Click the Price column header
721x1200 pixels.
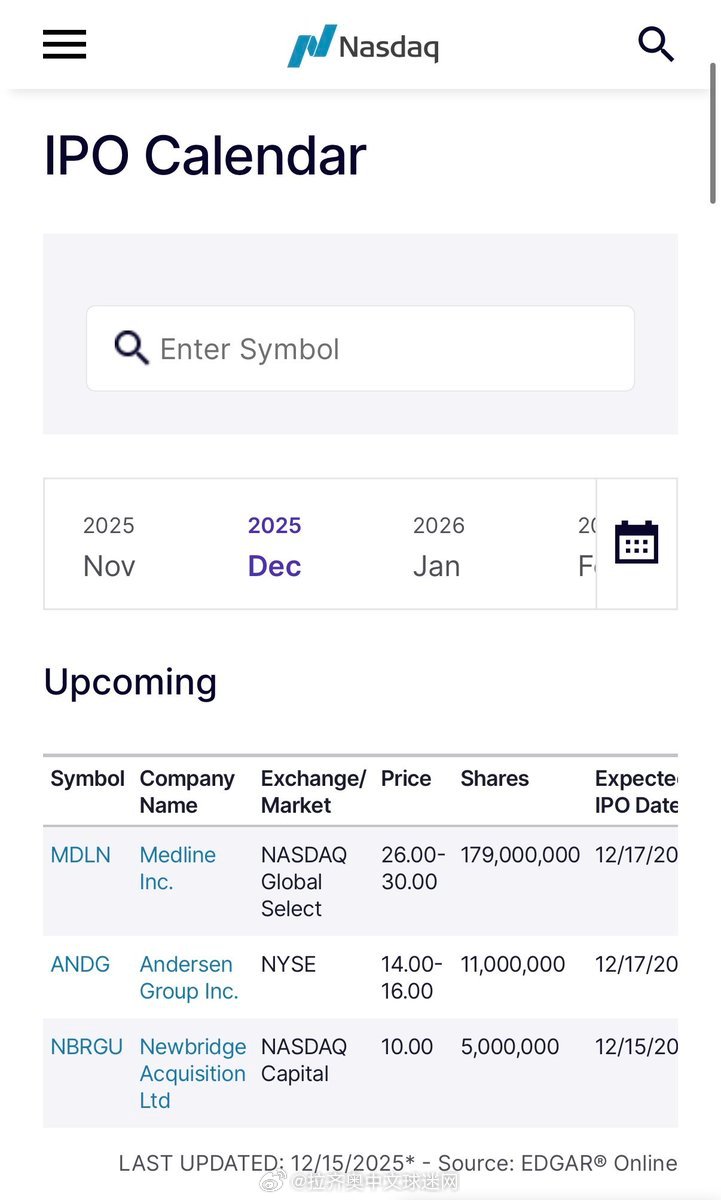[x=406, y=779]
